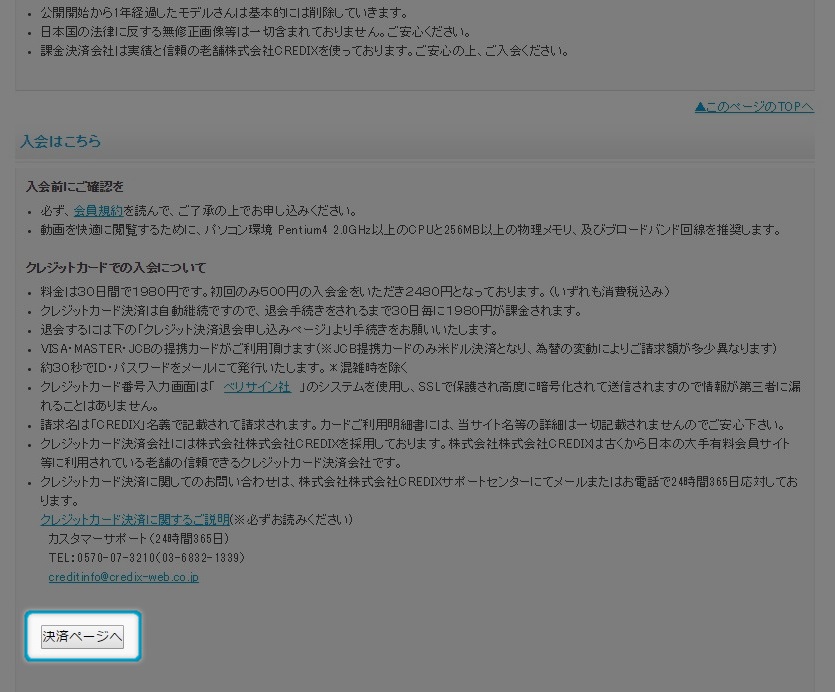The width and height of the screenshot is (835, 692).
Task: Click the 入会はこちら section heading
Action: [61, 142]
